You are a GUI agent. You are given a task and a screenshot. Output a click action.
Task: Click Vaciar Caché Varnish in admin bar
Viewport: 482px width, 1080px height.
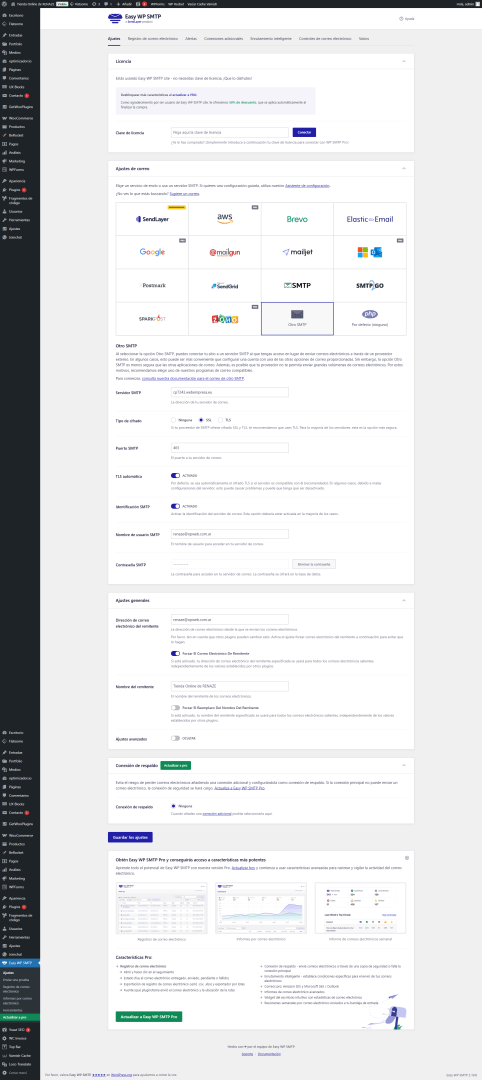tap(200, 3)
